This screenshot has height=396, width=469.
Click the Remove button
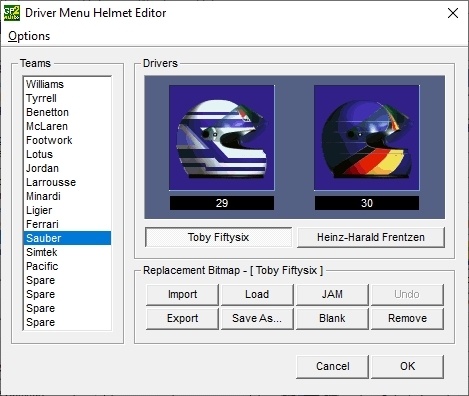tap(407, 319)
